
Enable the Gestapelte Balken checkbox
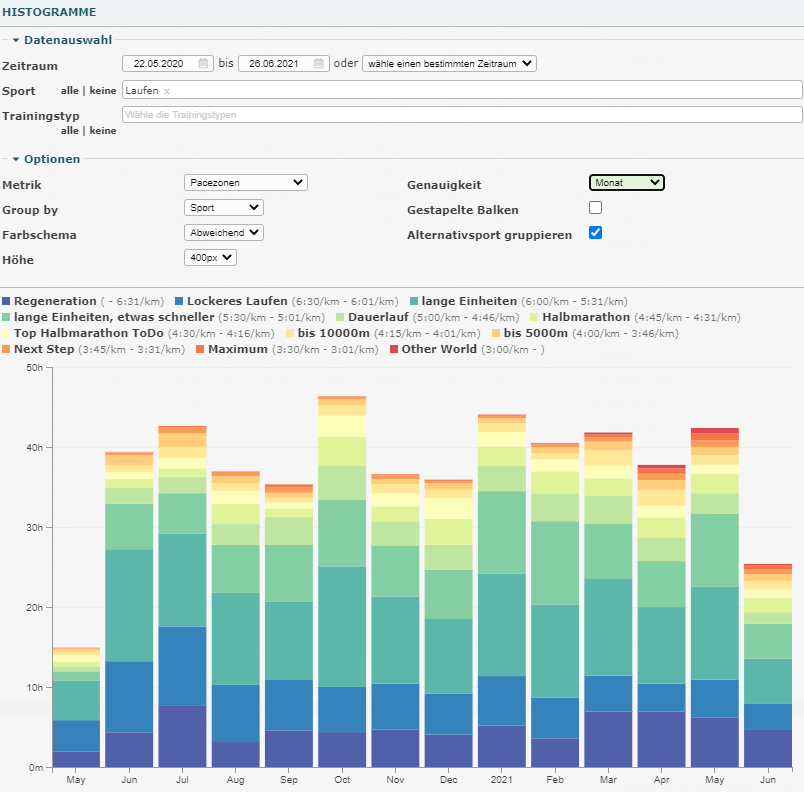coord(596,208)
